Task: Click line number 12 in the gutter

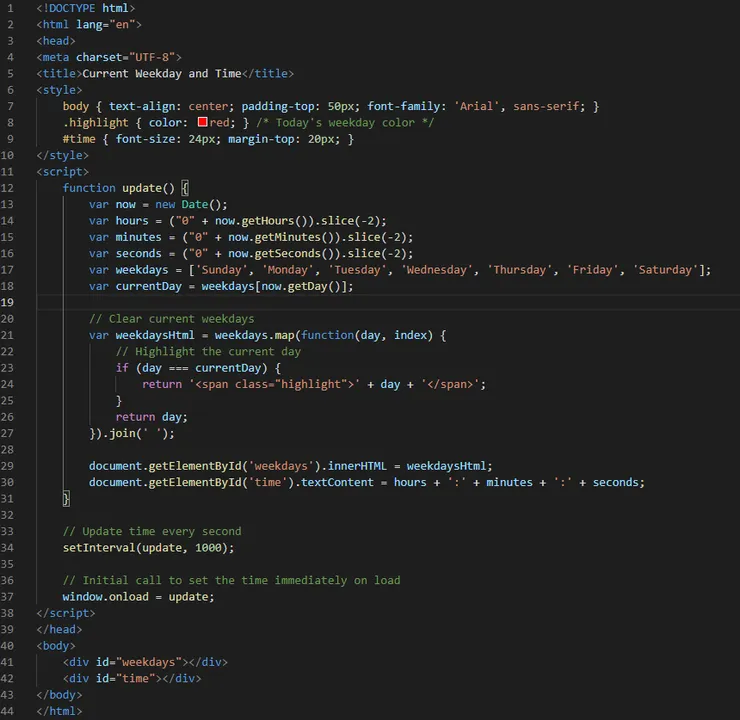Action: pos(7,188)
